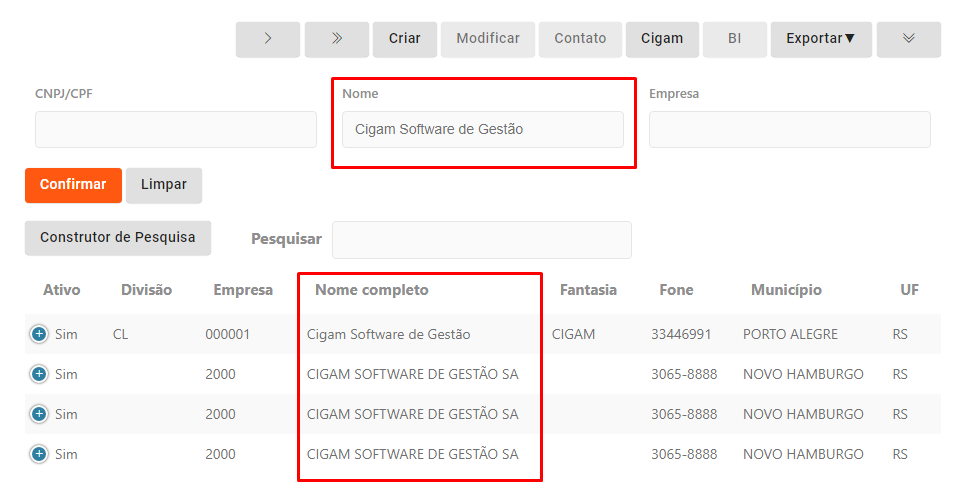Click the Cigam toolbar button
Viewport: 955px width, 490px height.
[662, 39]
